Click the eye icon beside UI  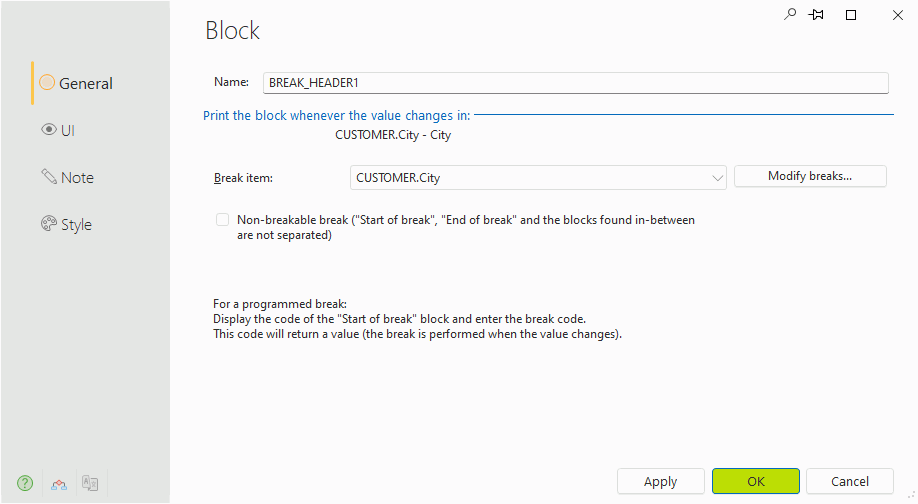(x=49, y=129)
